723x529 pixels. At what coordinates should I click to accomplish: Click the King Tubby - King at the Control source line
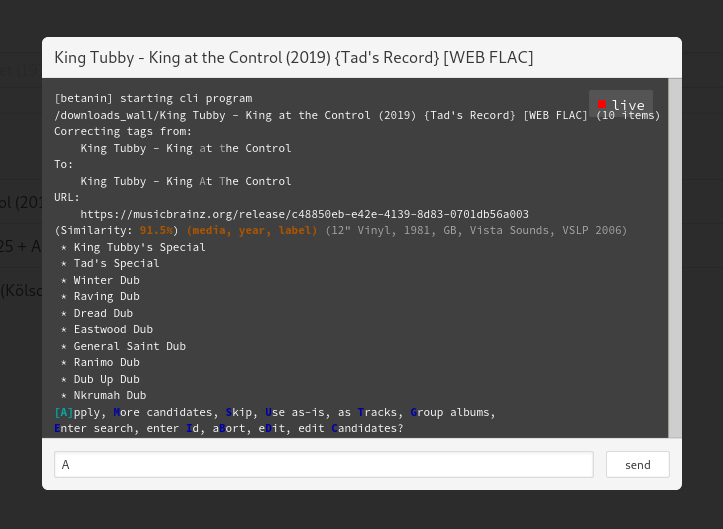pyautogui.click(x=186, y=149)
